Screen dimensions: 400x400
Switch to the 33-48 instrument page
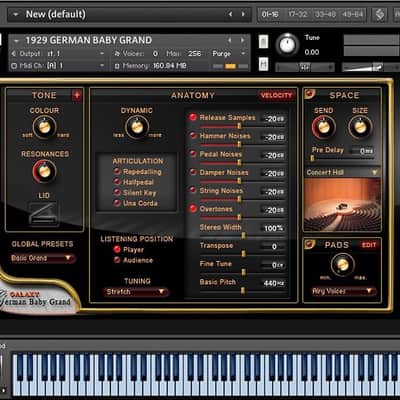click(324, 14)
